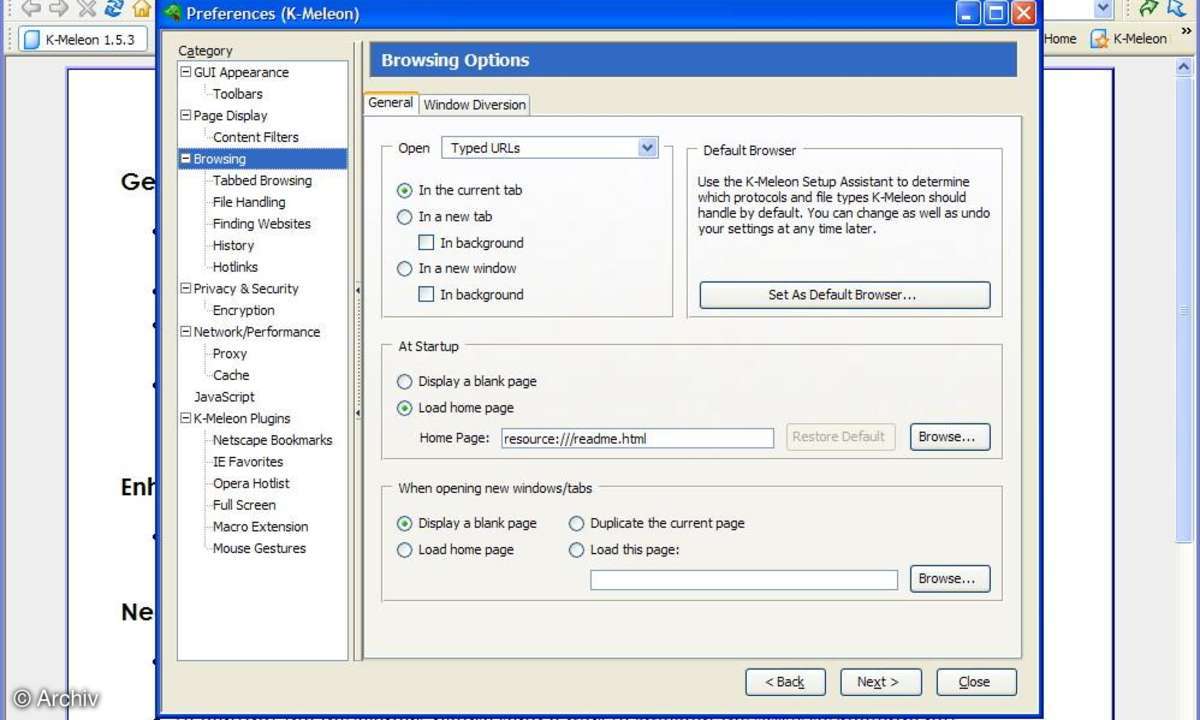Collapse the K-Meleon Plugins tree node

point(185,418)
